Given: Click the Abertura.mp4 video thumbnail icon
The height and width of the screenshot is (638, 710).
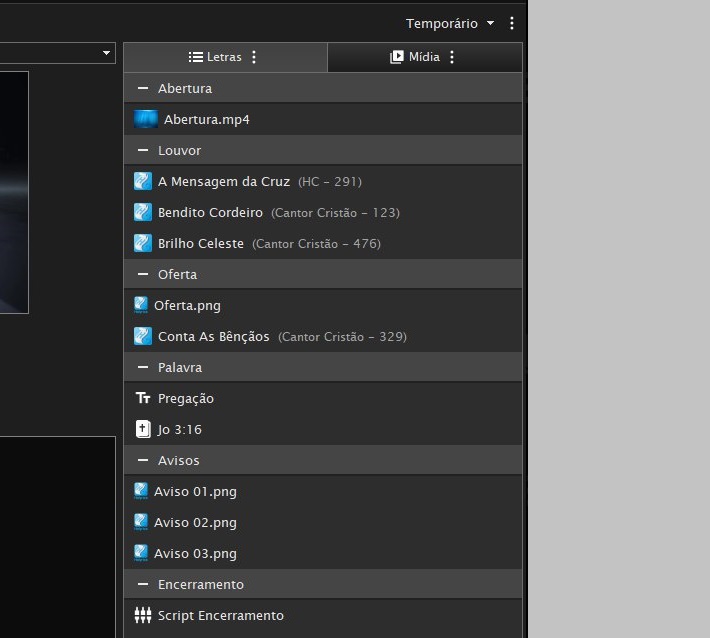Looking at the screenshot, I should [146, 119].
